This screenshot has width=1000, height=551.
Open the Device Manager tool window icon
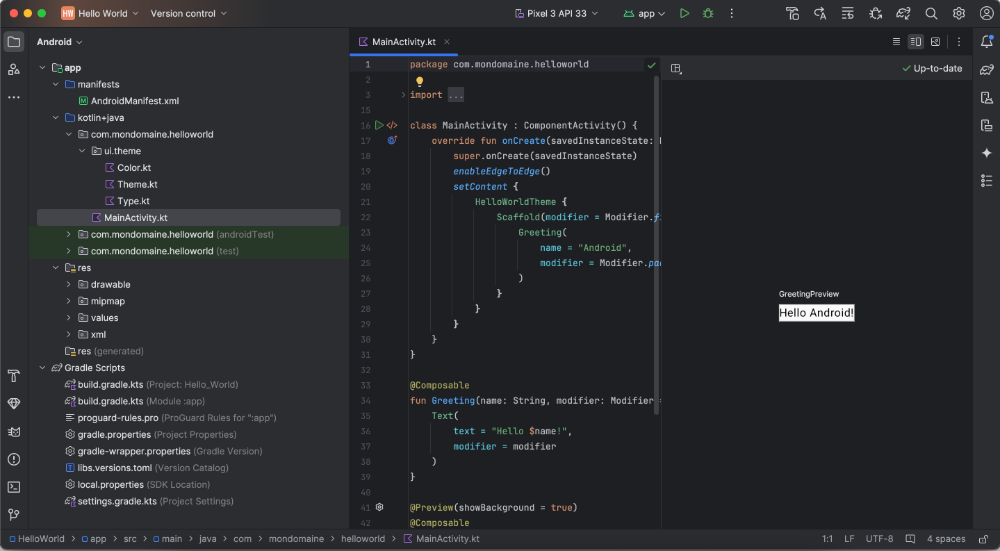pyautogui.click(x=987, y=98)
